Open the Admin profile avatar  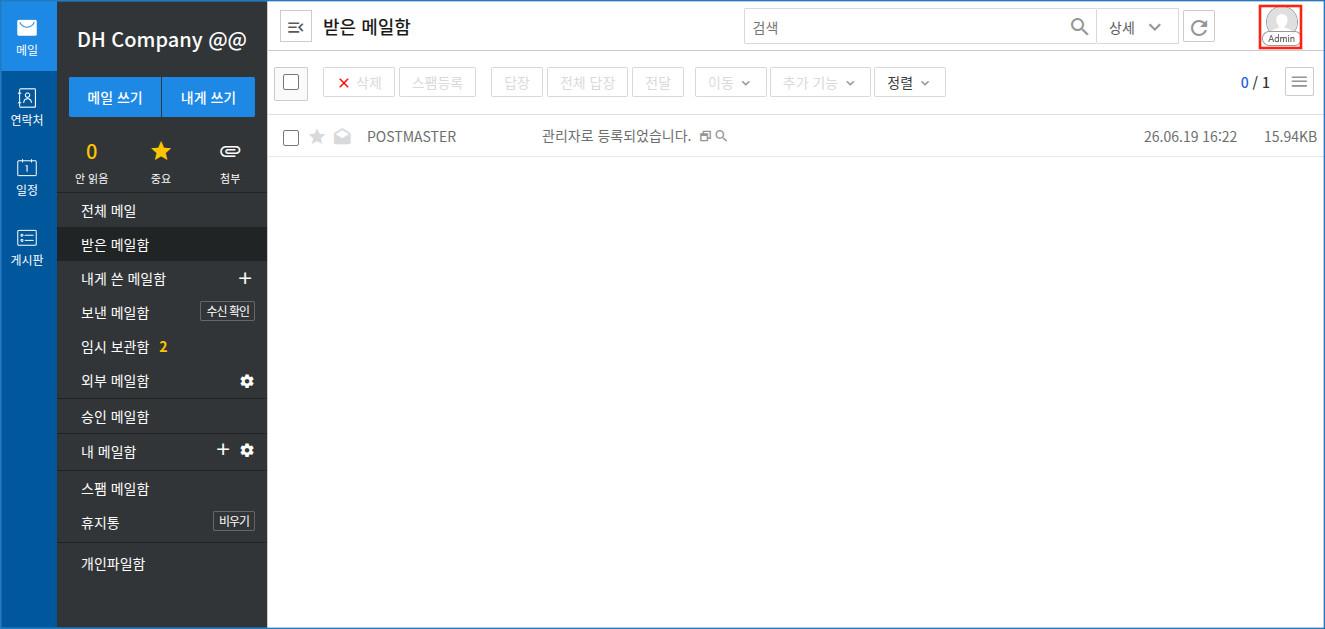[1281, 26]
